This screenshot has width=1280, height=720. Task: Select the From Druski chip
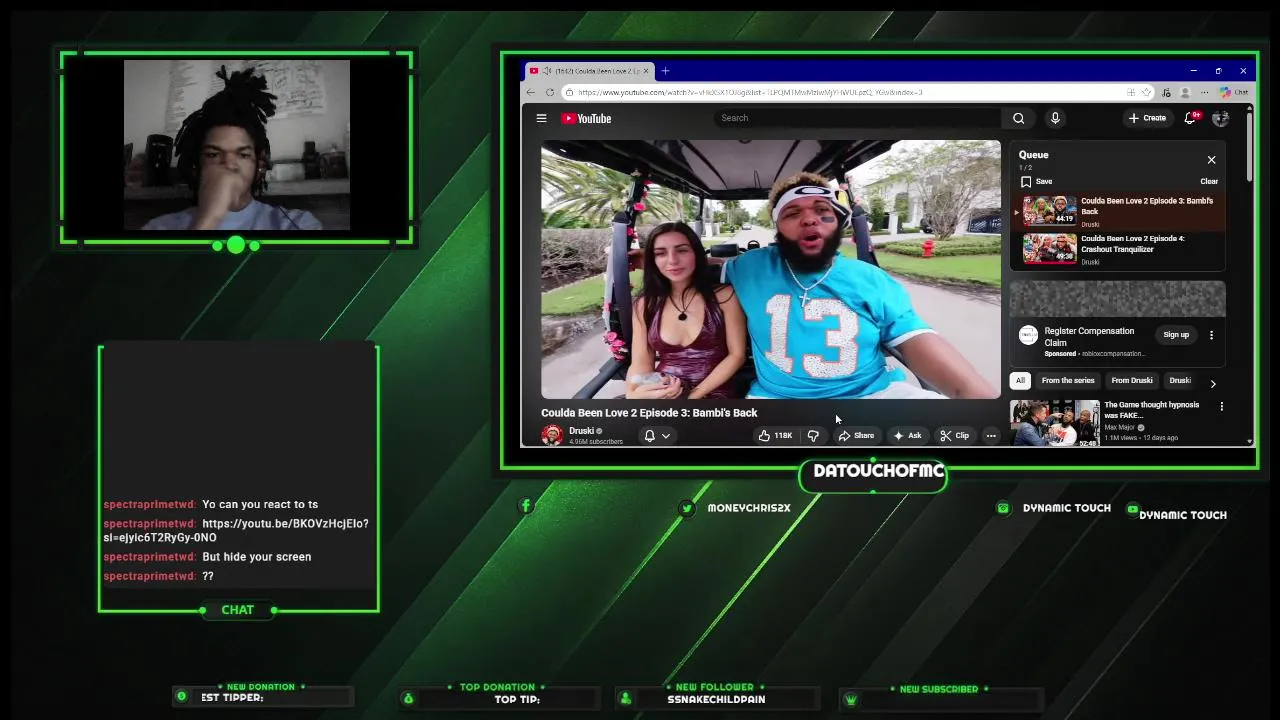point(1132,381)
